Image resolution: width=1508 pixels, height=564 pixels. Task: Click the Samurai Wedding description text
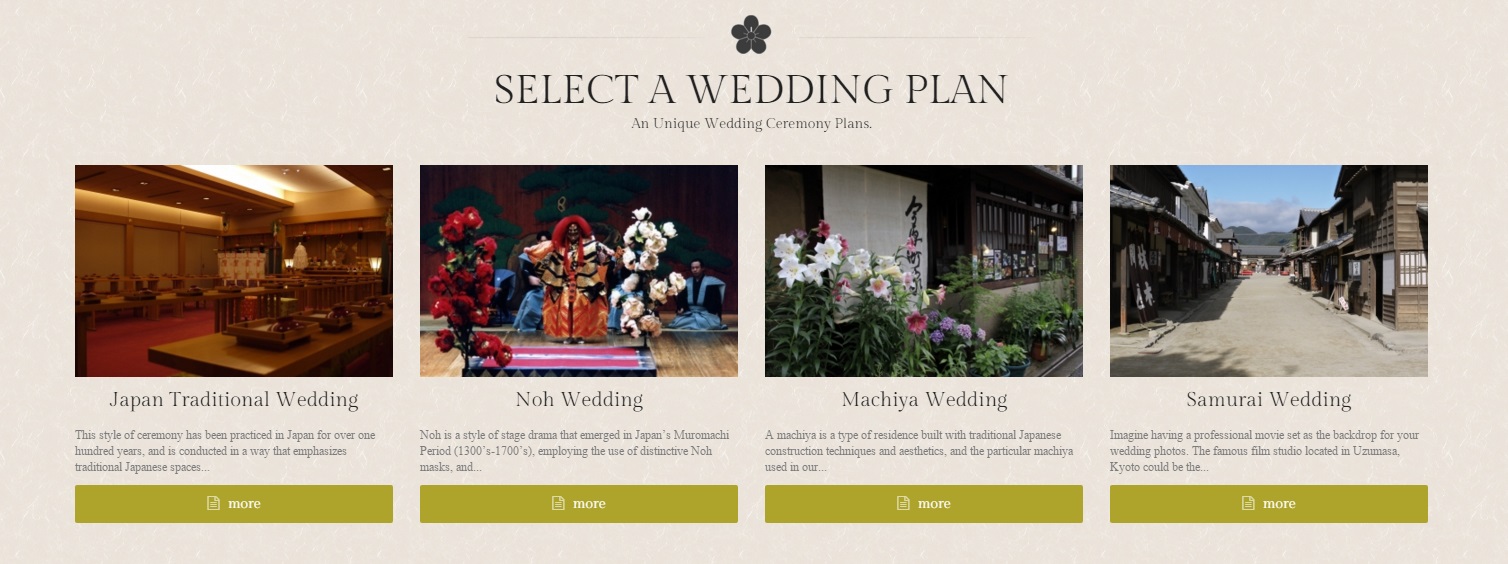click(1265, 451)
